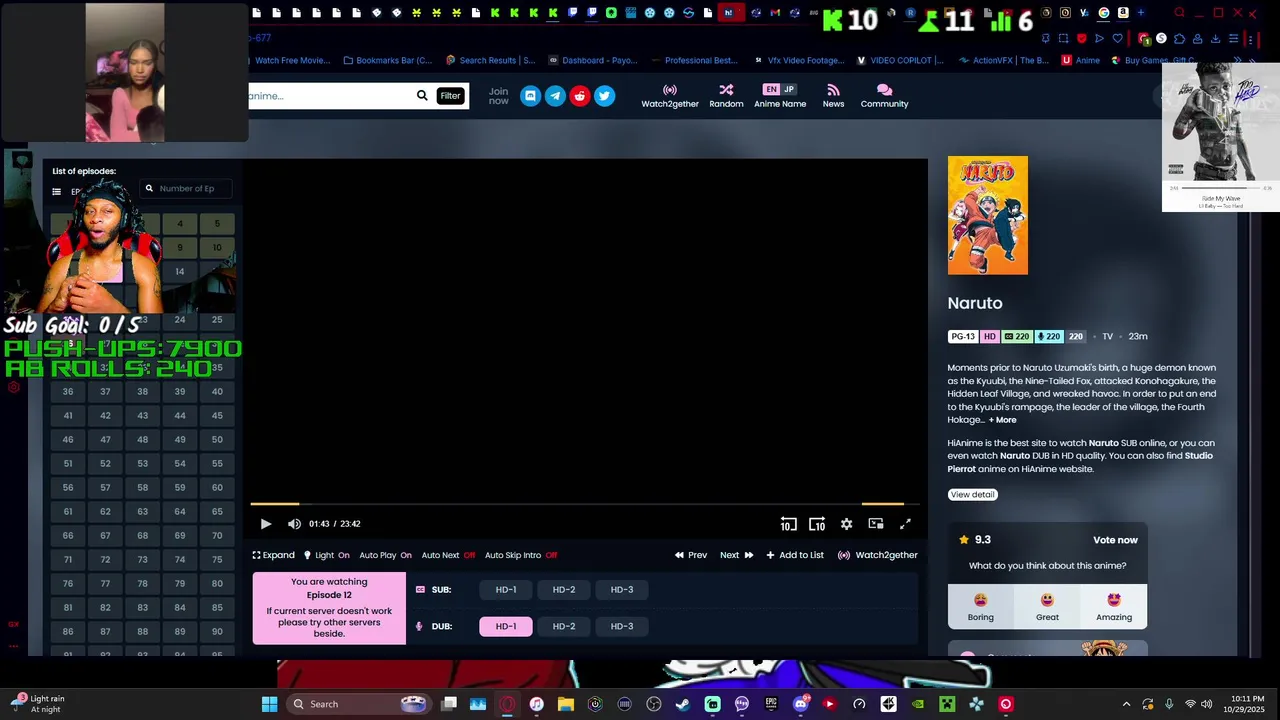Open Opera GX browser in taskbar
The image size is (1280, 720).
coord(507,704)
